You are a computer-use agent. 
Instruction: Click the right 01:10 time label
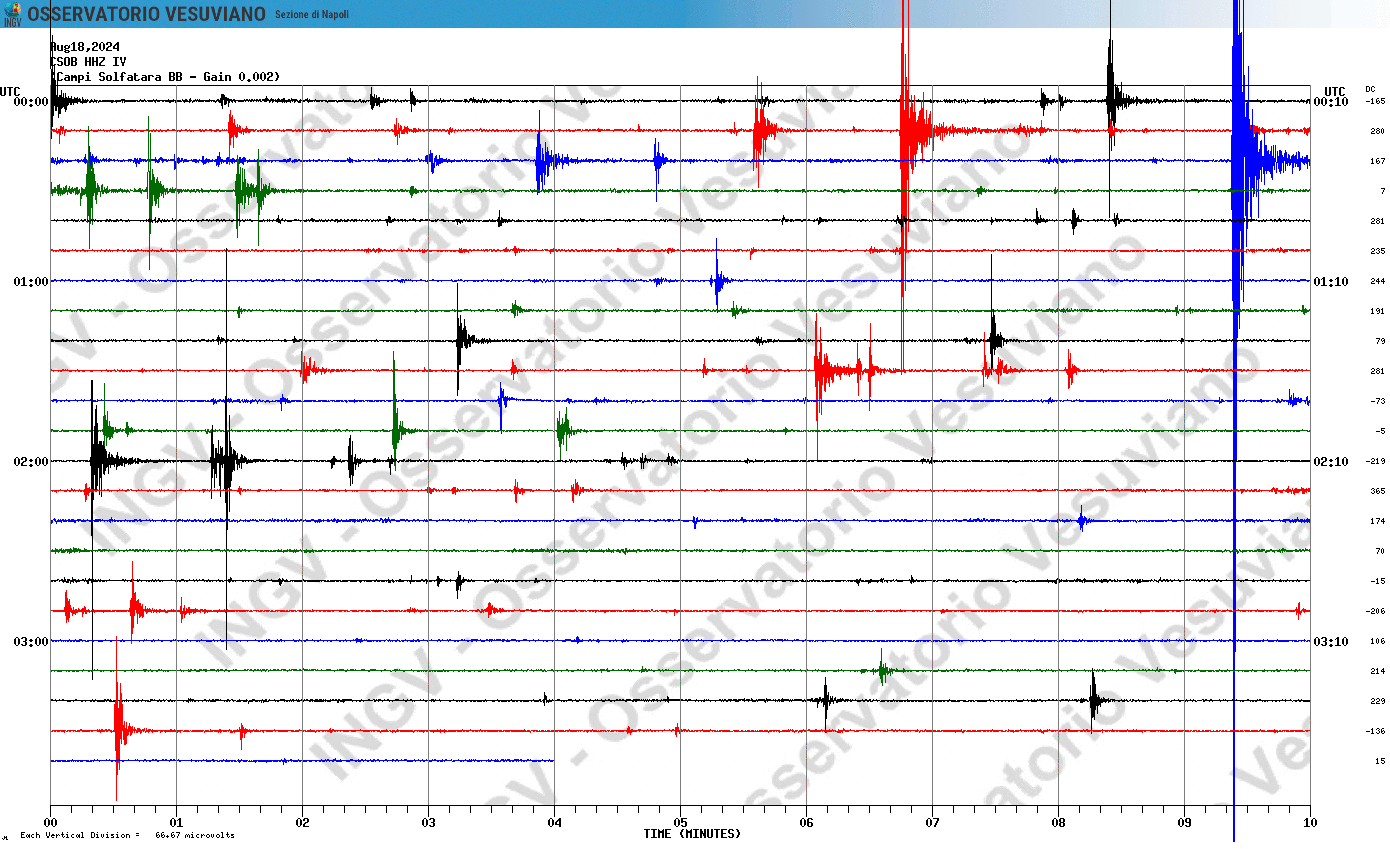(x=1331, y=282)
